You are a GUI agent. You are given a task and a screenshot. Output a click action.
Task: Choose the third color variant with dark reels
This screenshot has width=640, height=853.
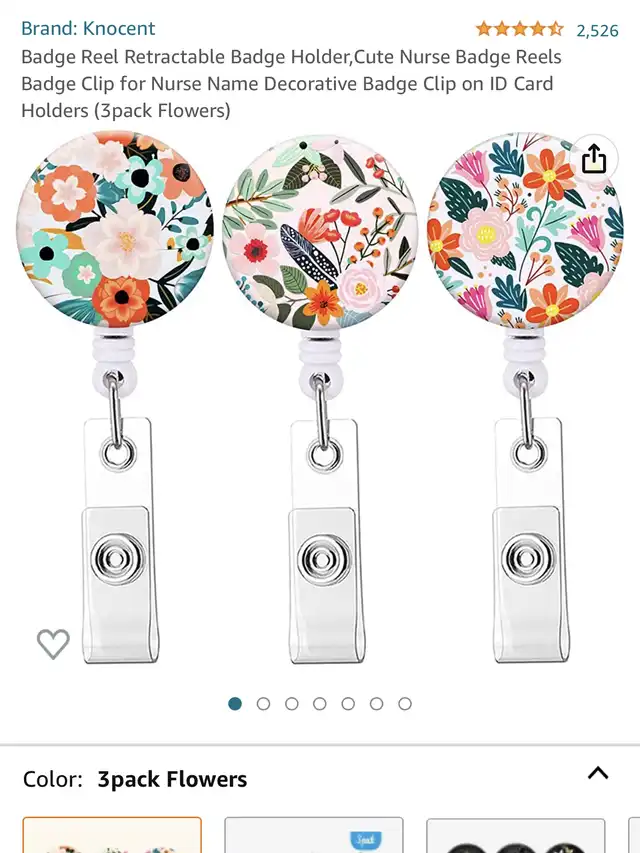pyautogui.click(x=515, y=835)
